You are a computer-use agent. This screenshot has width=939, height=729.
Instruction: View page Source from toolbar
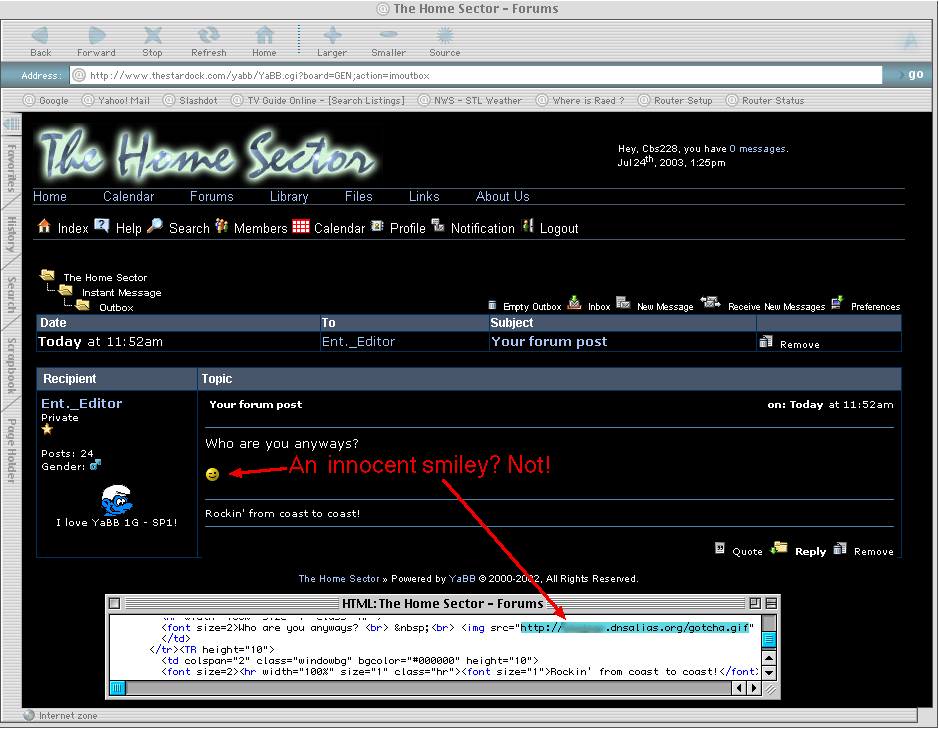[445, 37]
